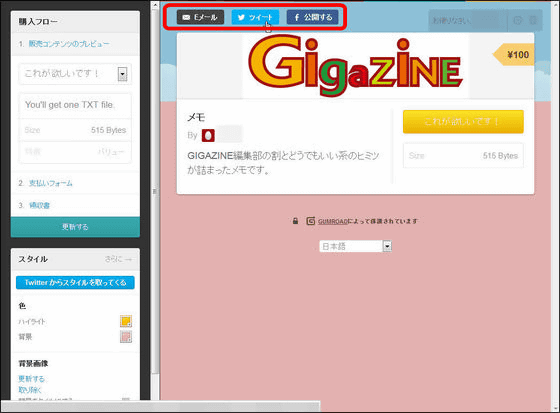Open 支払いフォーム step link
The height and width of the screenshot is (413, 560).
pyautogui.click(x=50, y=183)
